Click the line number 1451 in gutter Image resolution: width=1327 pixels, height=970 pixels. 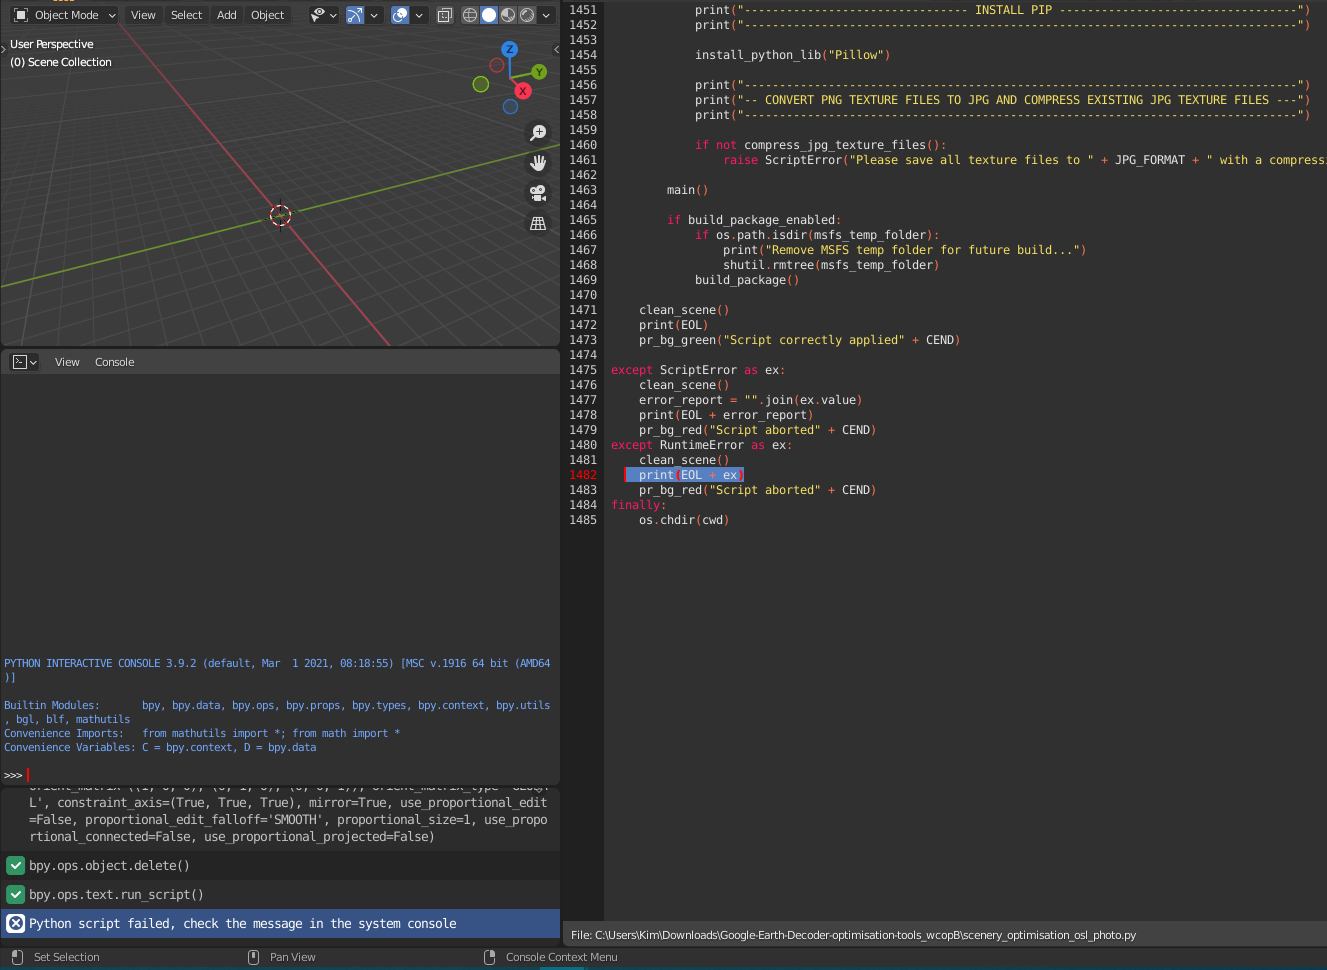(583, 10)
